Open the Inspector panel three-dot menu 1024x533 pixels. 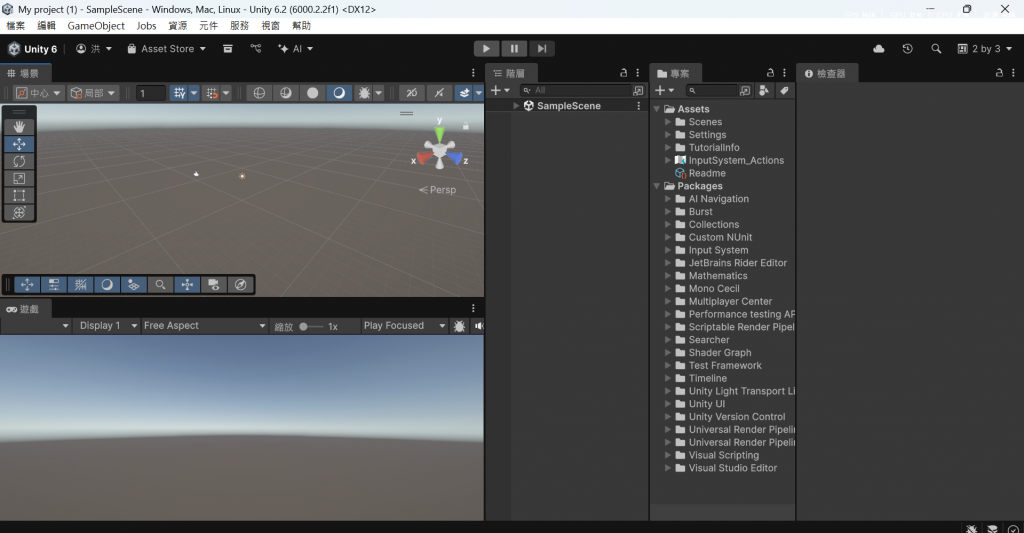[x=1013, y=73]
